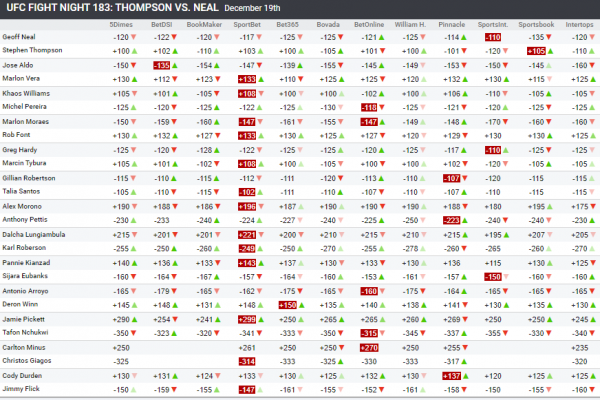Open the SportBet column header

tap(247, 24)
